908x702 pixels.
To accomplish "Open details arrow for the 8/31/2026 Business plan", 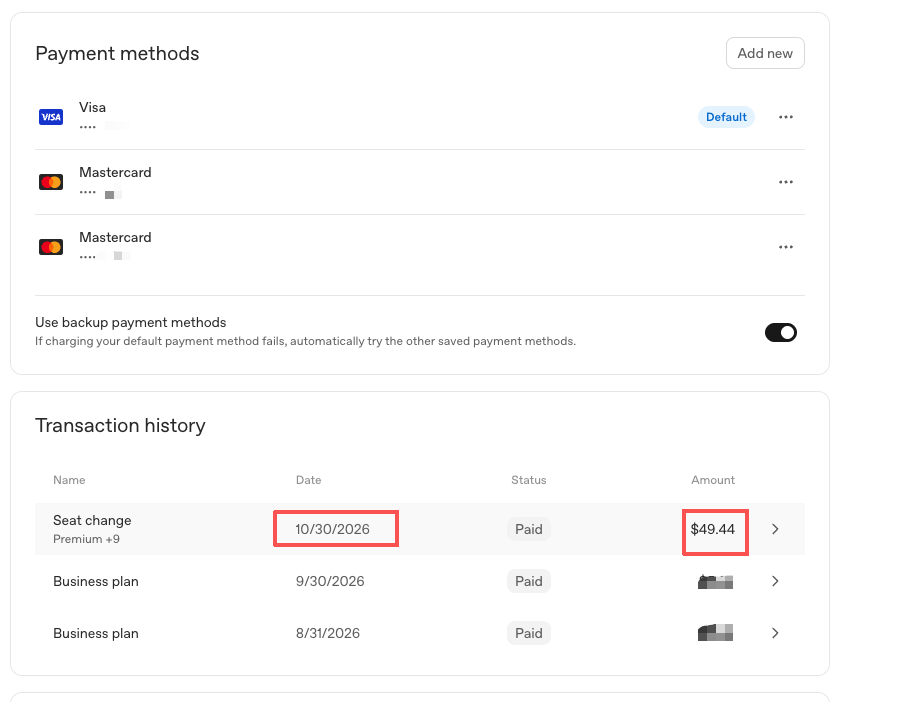I will (775, 633).
